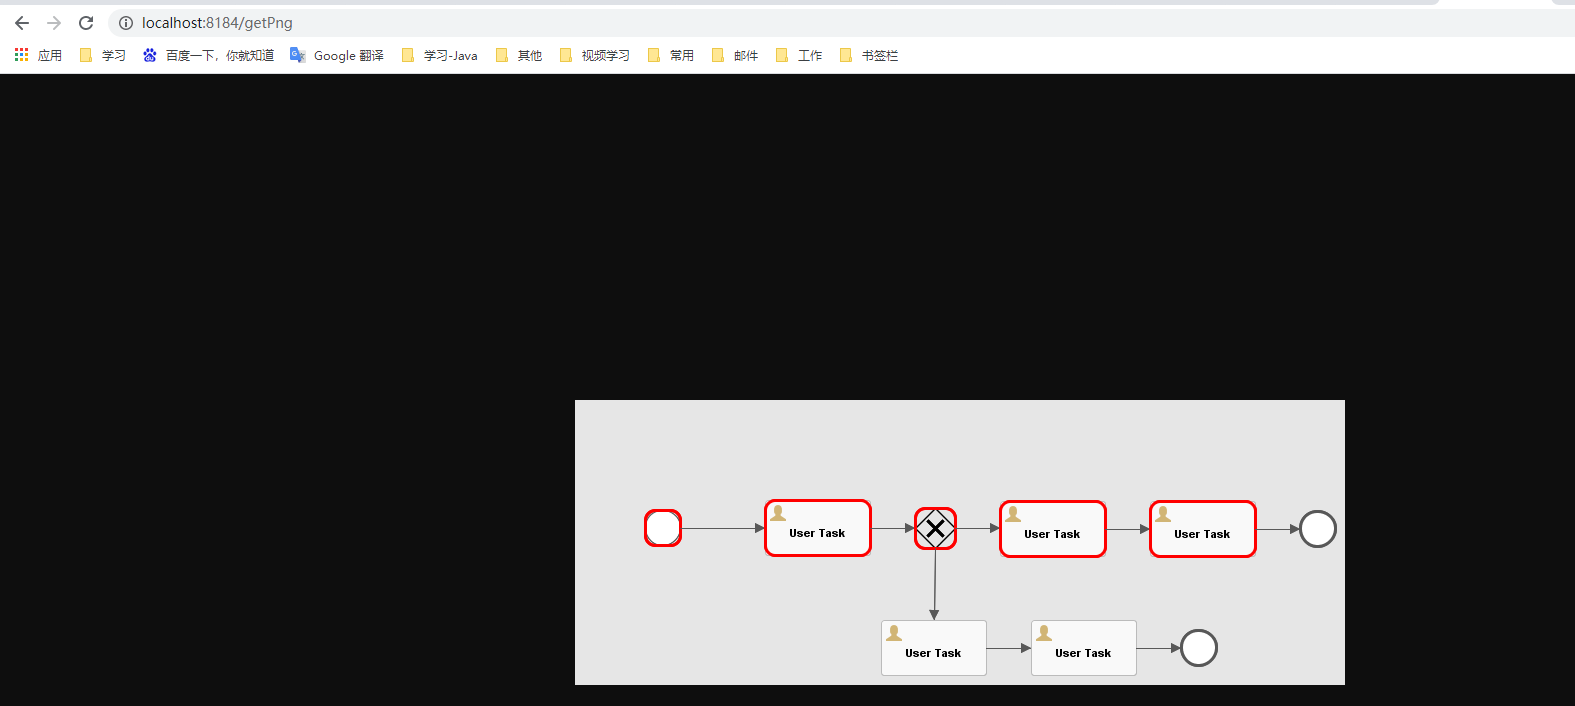Viewport: 1575px width, 706px height.
Task: Open the 邮件 bookmark folder
Action: [735, 55]
